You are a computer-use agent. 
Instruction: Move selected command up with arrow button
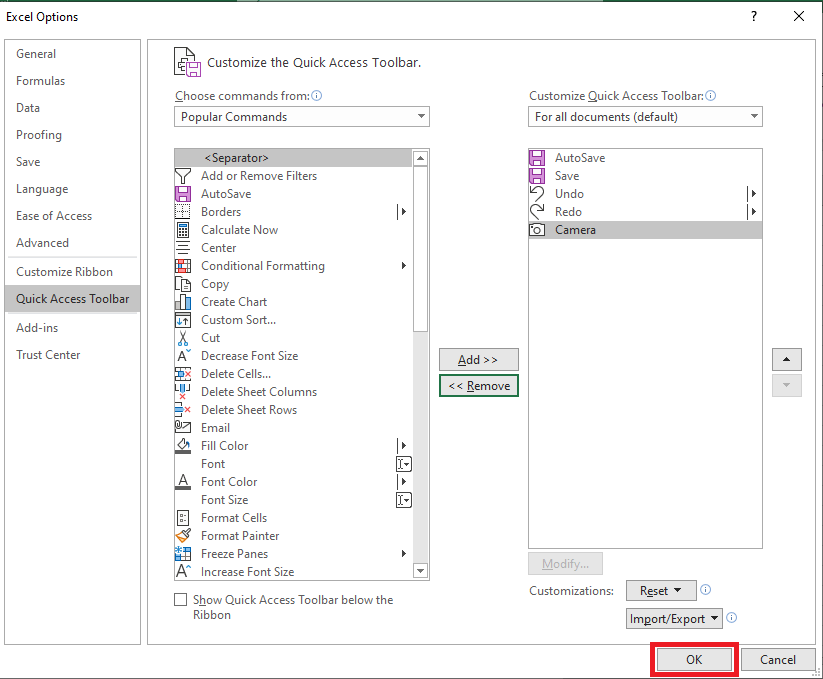point(786,359)
